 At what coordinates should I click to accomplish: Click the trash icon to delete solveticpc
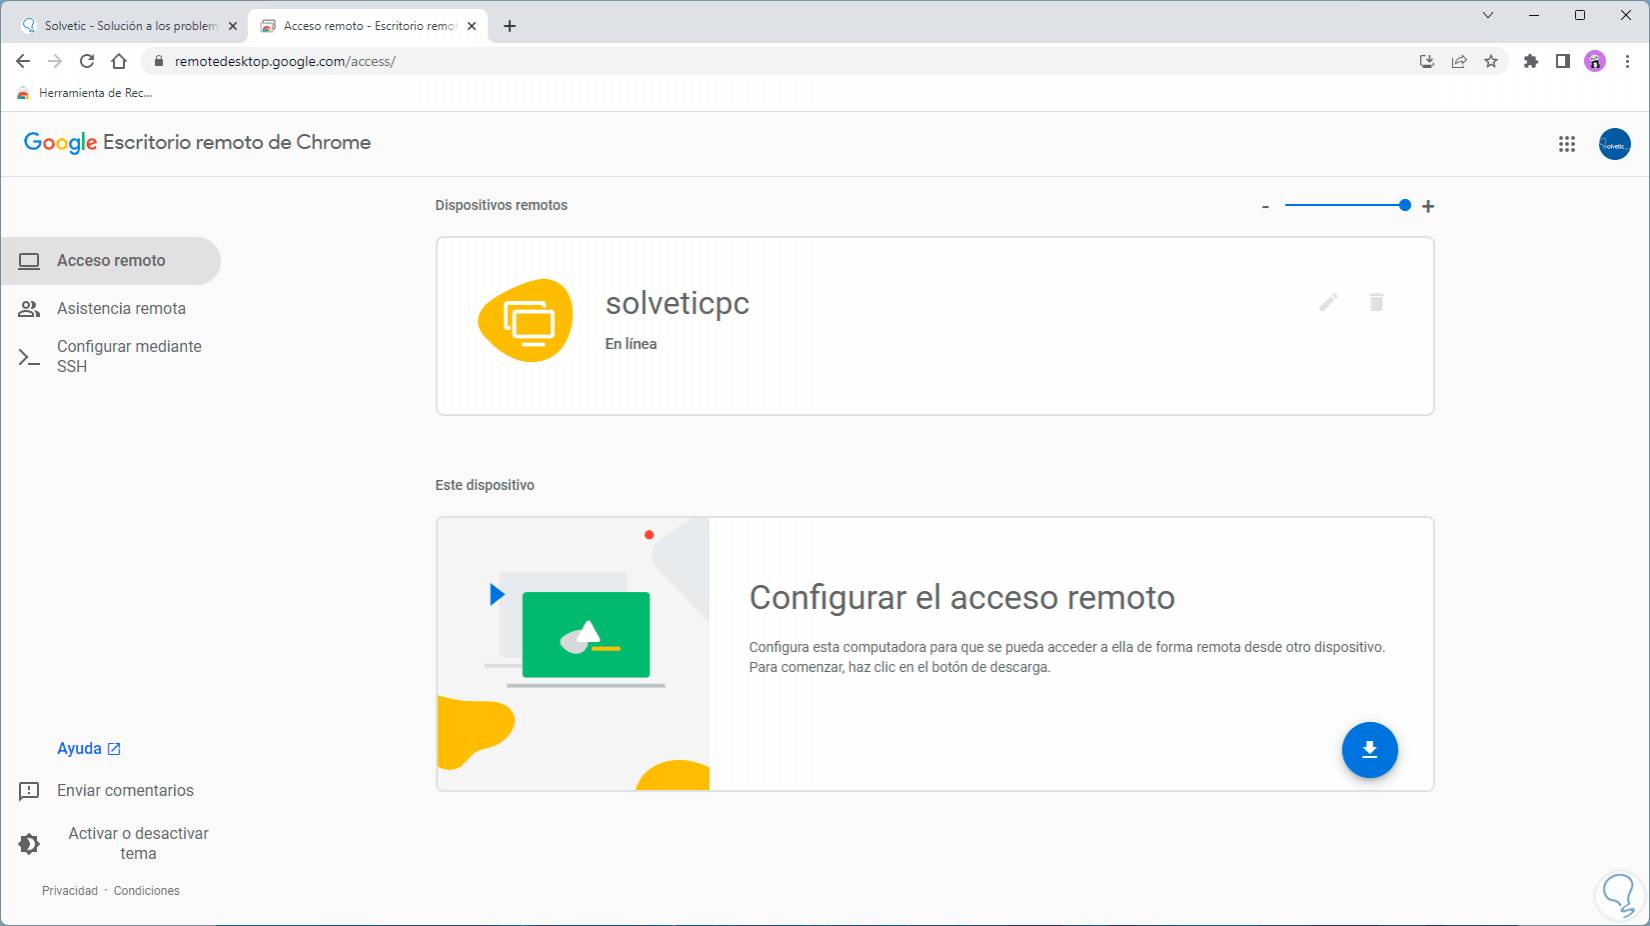click(1376, 302)
